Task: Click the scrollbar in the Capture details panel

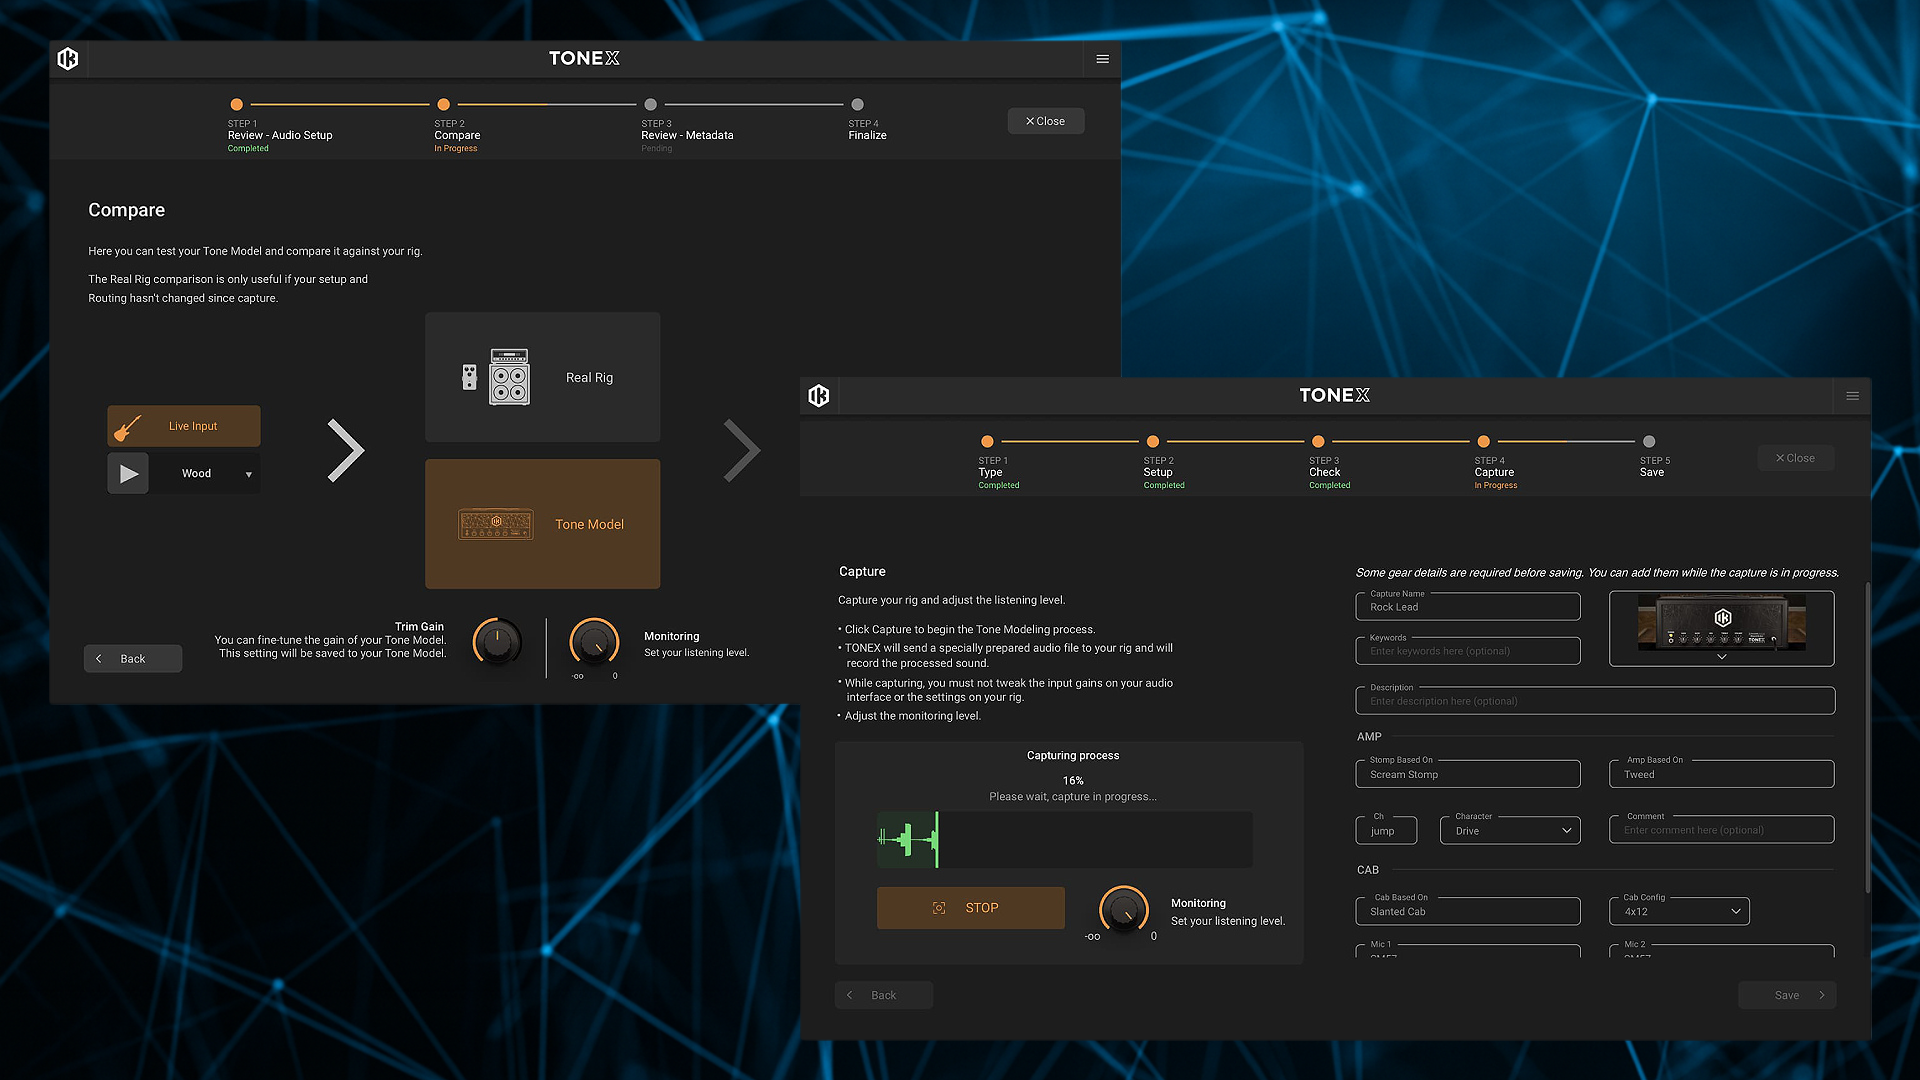Action: (x=1867, y=738)
